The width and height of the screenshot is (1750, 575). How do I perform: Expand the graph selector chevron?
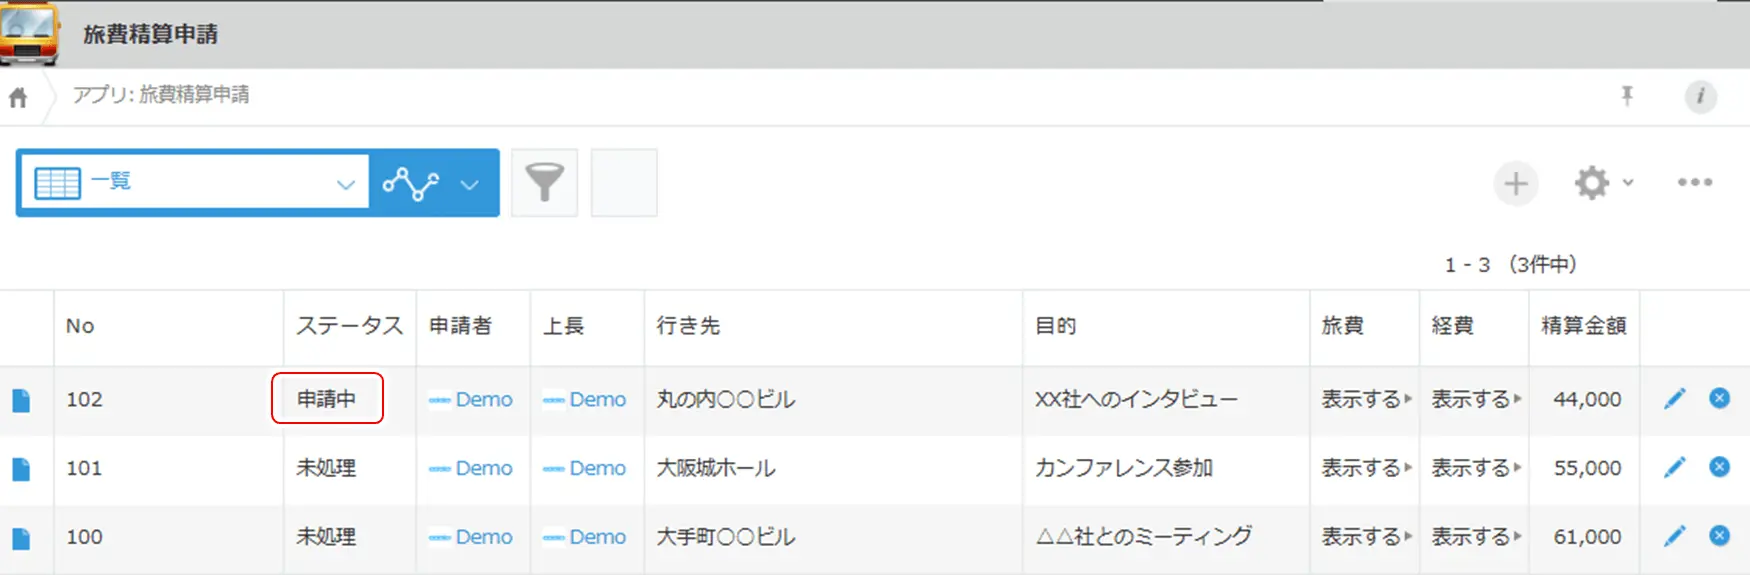(469, 184)
